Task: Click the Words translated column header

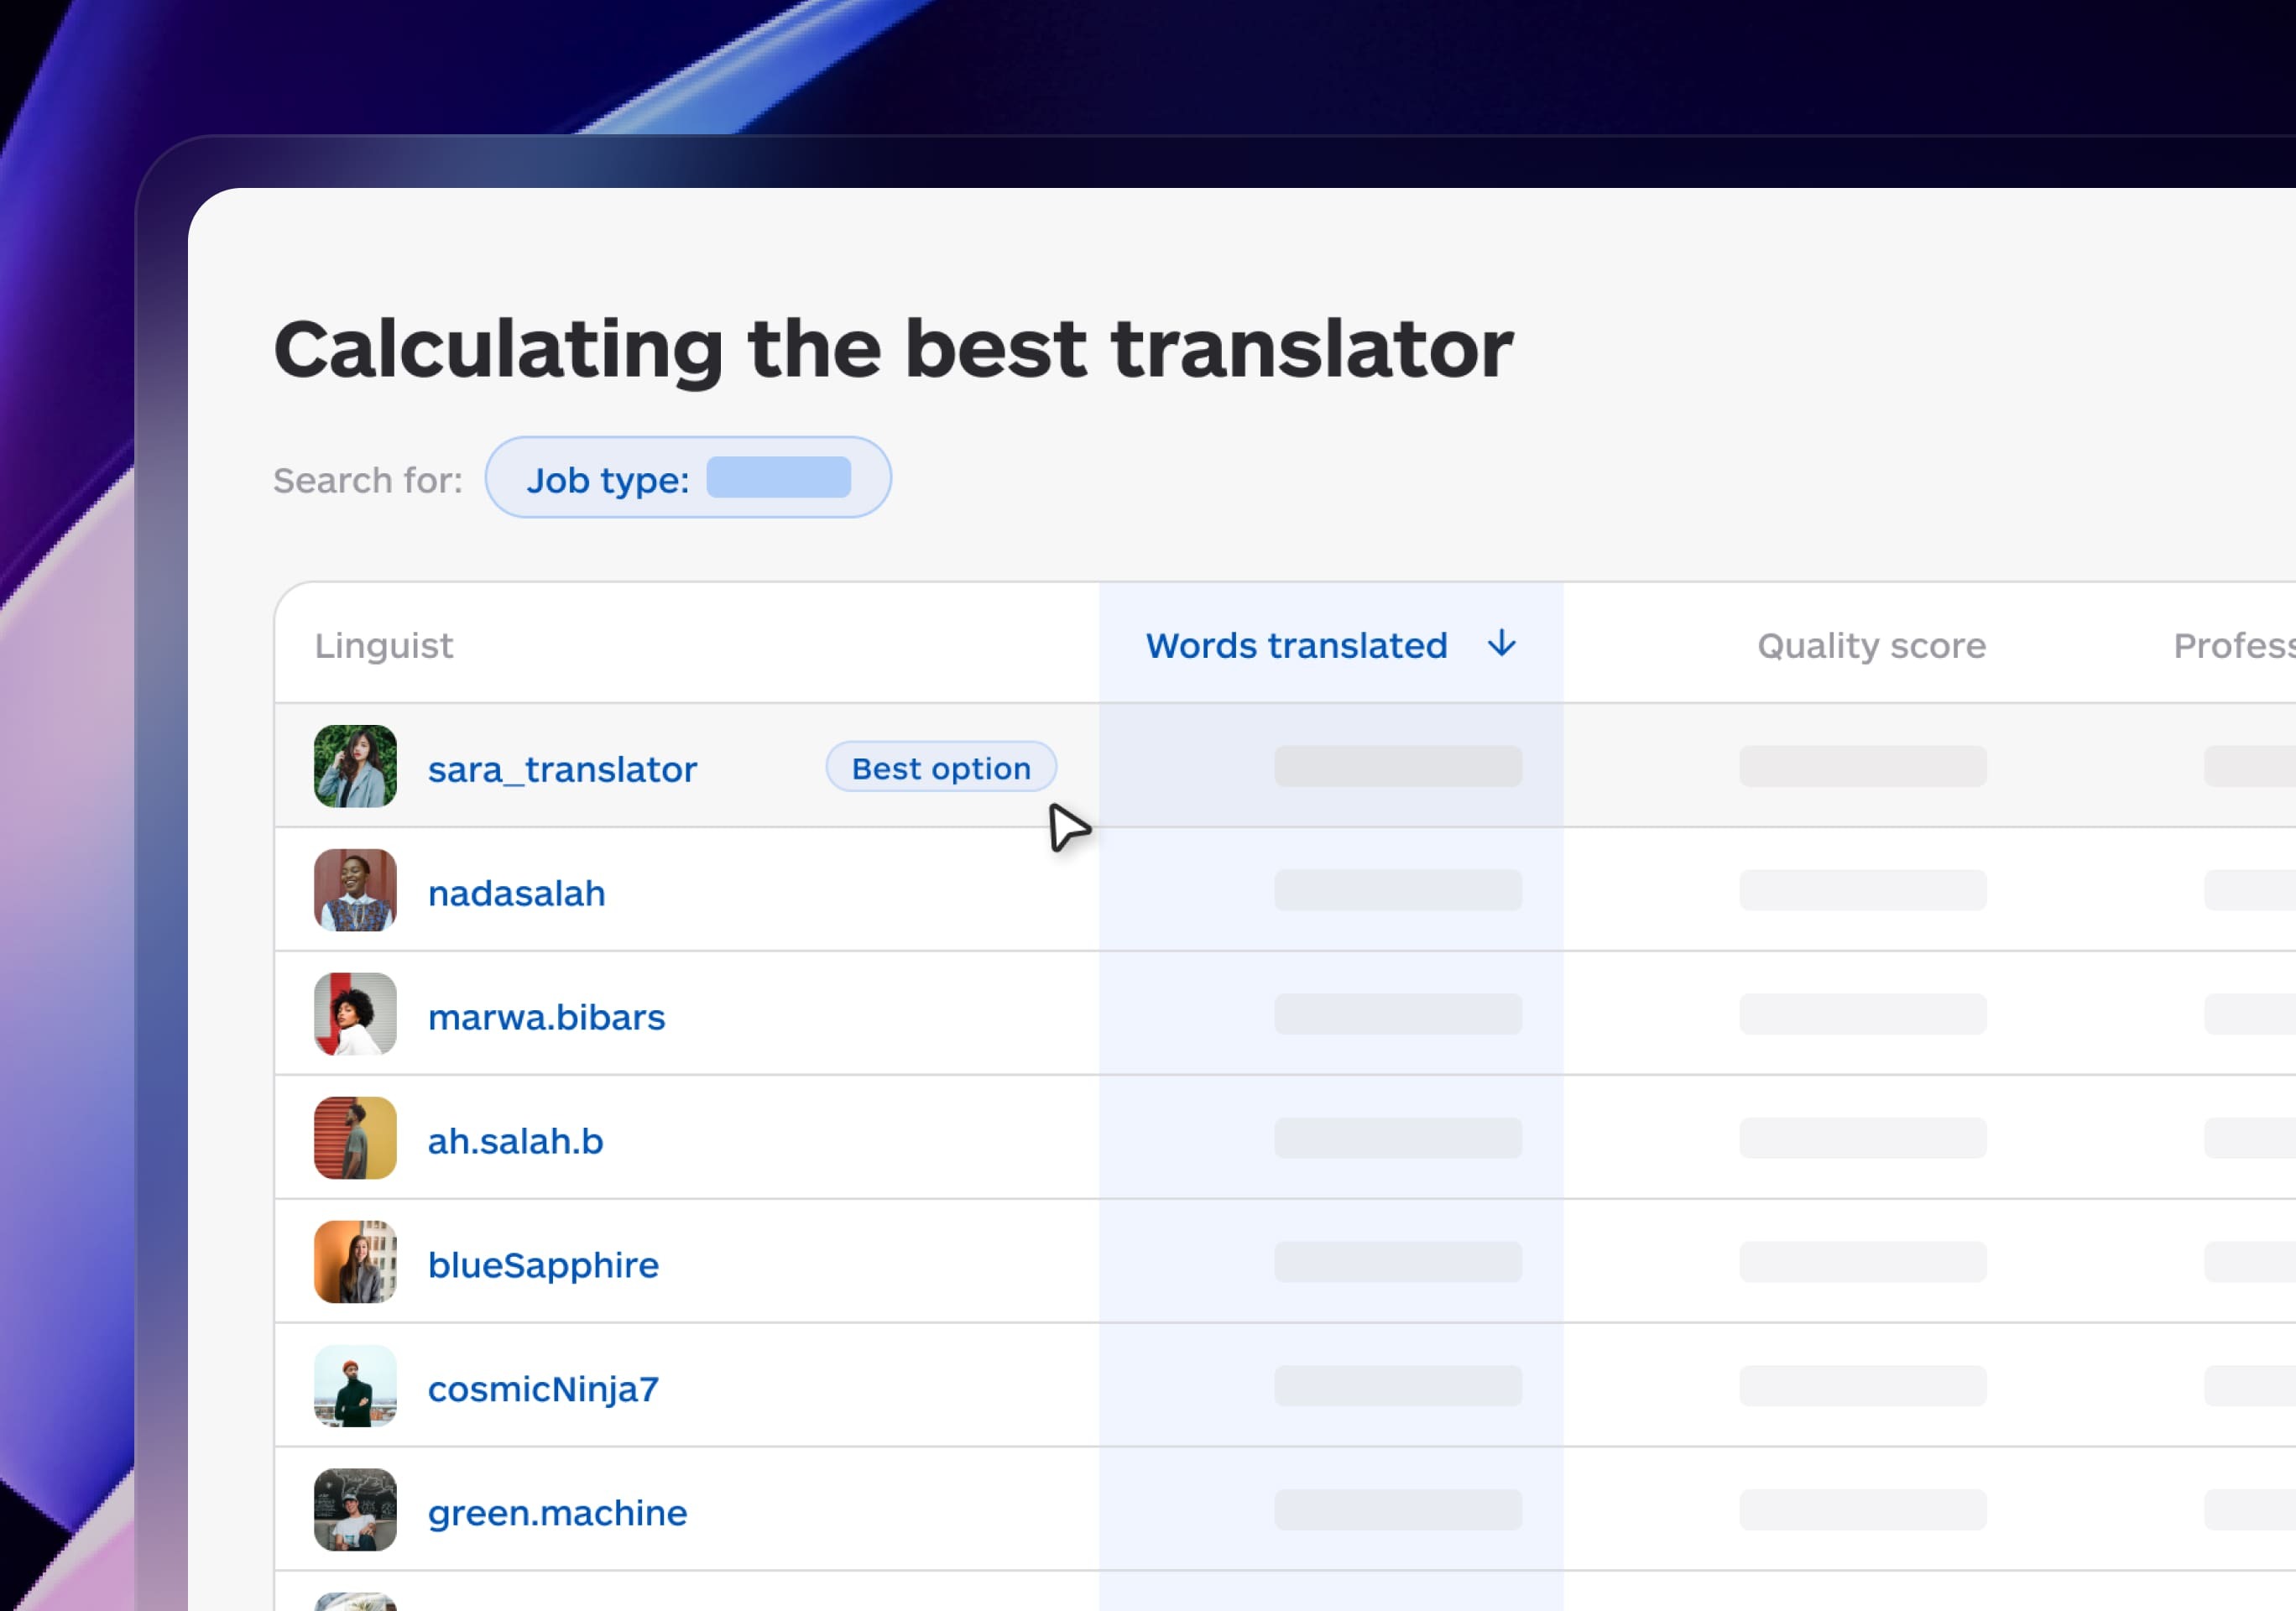Action: pyautogui.click(x=1296, y=645)
